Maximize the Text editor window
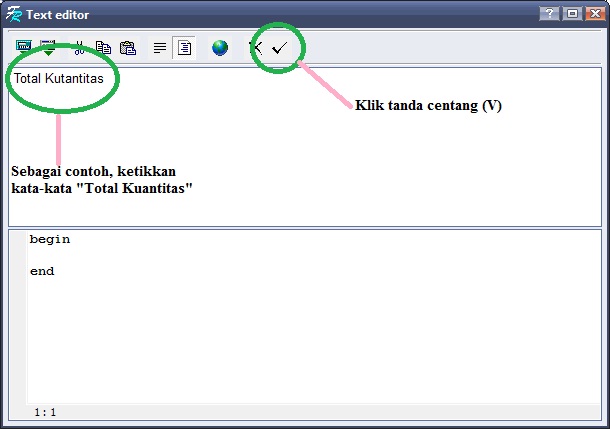The width and height of the screenshot is (610, 429). (572, 14)
